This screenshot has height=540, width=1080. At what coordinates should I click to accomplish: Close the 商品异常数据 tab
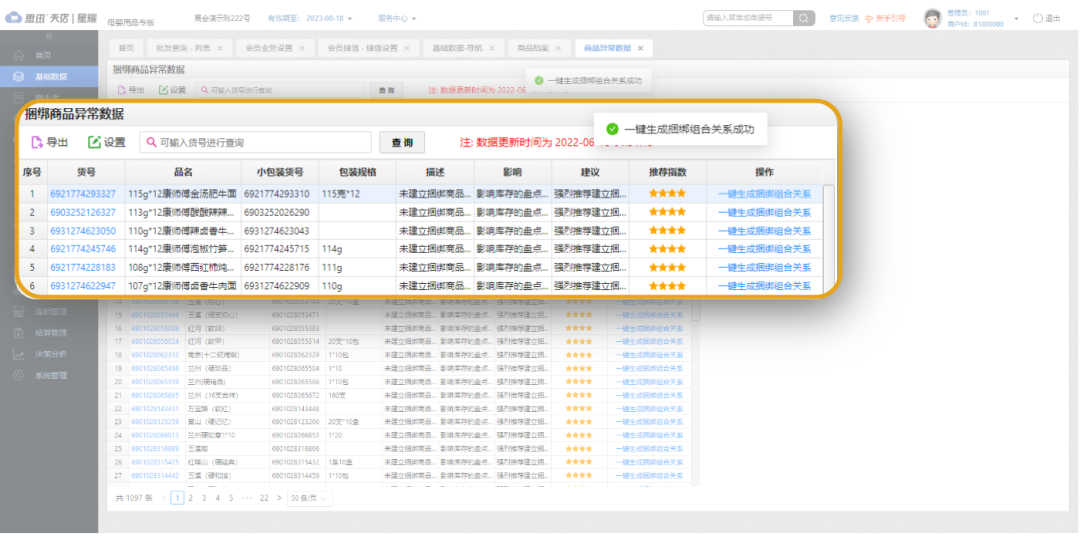(641, 48)
